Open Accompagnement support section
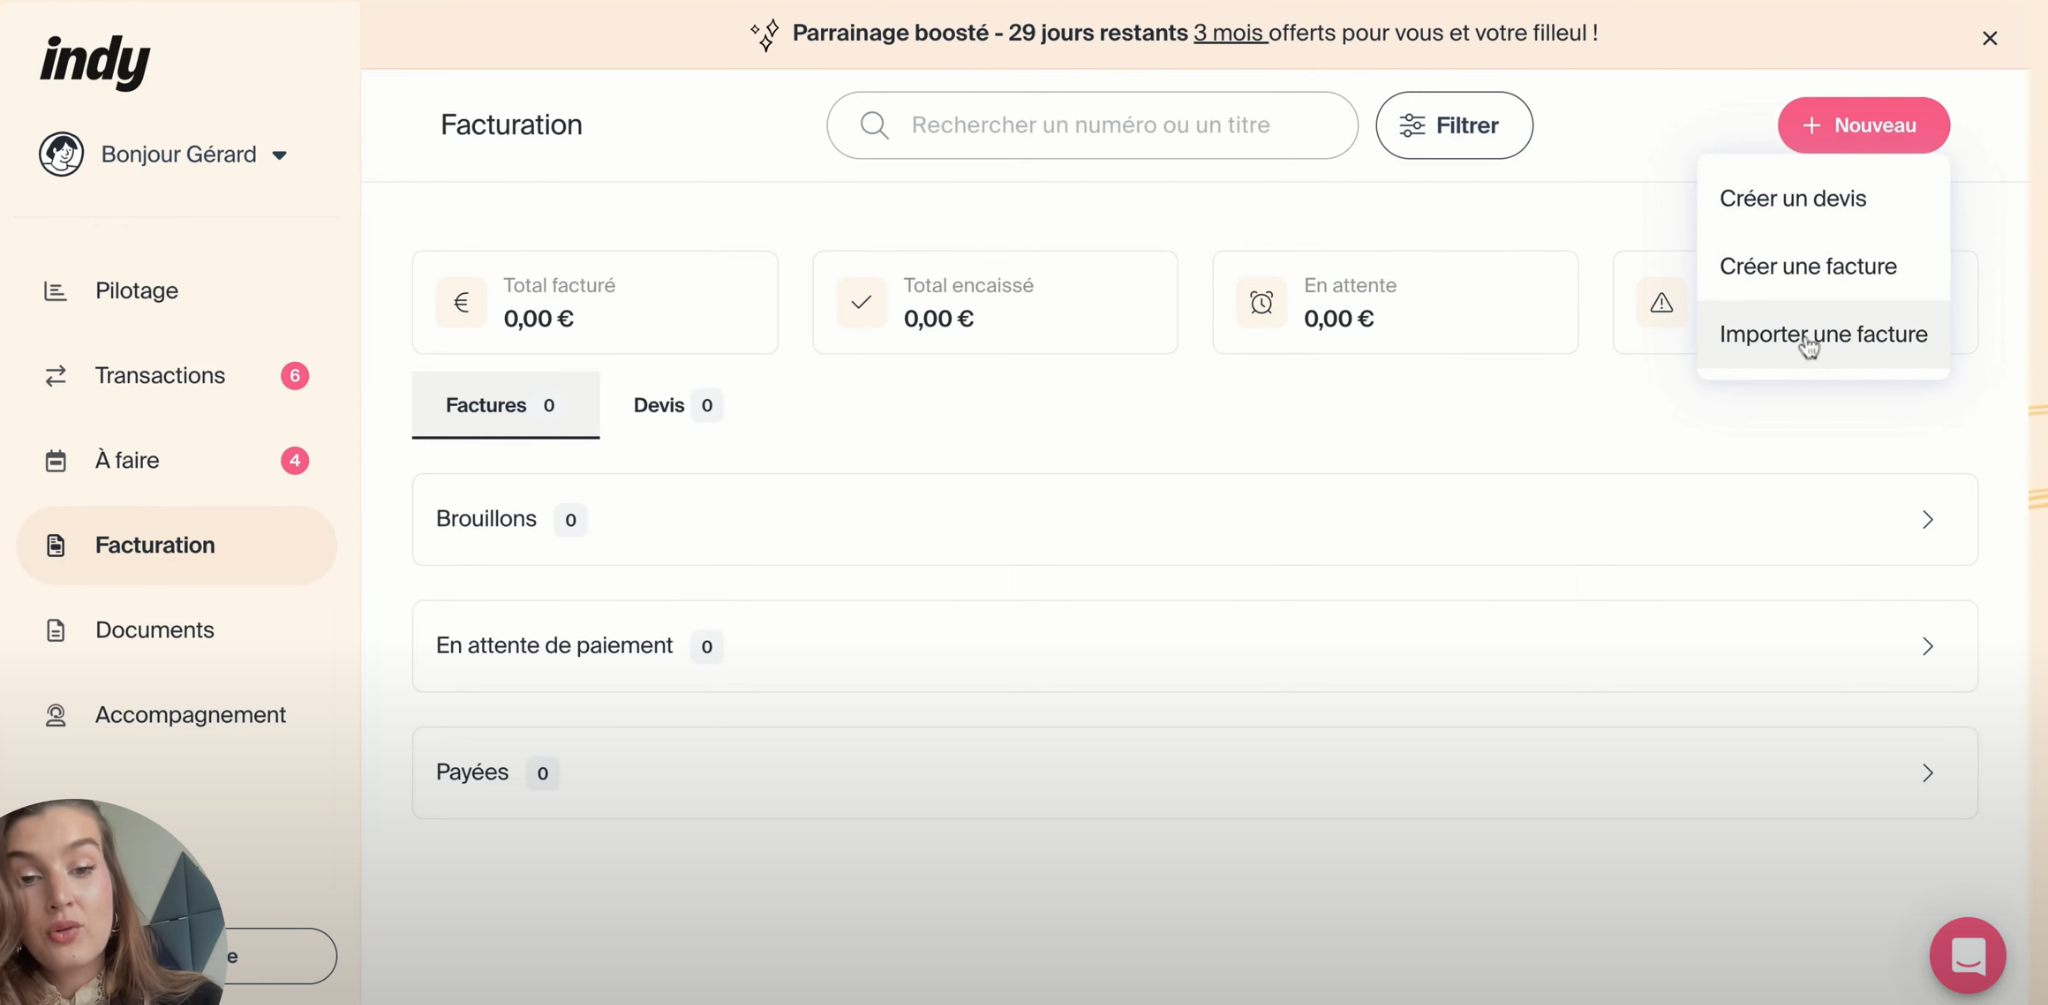The height and width of the screenshot is (1005, 2048). tap(190, 715)
